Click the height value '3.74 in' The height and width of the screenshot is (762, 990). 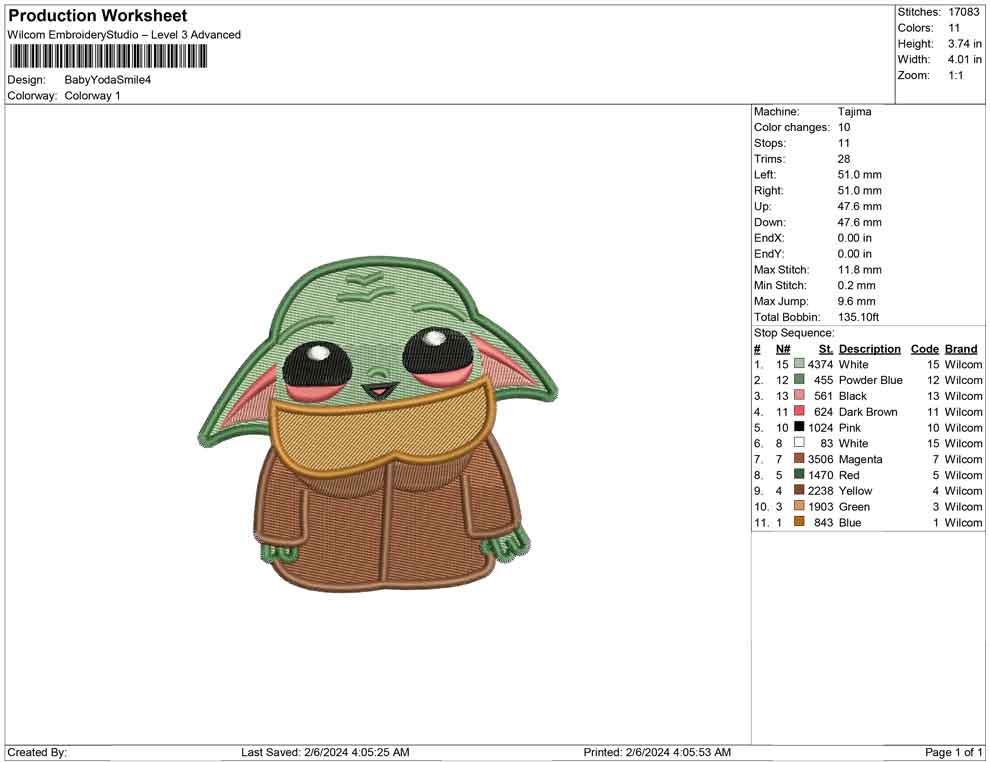tap(964, 44)
